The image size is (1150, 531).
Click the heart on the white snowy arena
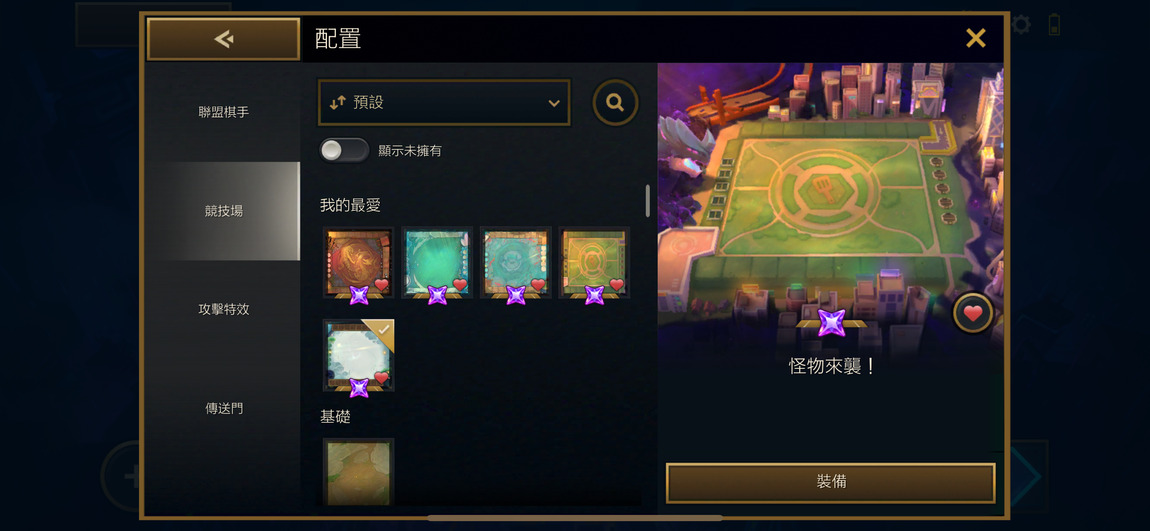[381, 378]
